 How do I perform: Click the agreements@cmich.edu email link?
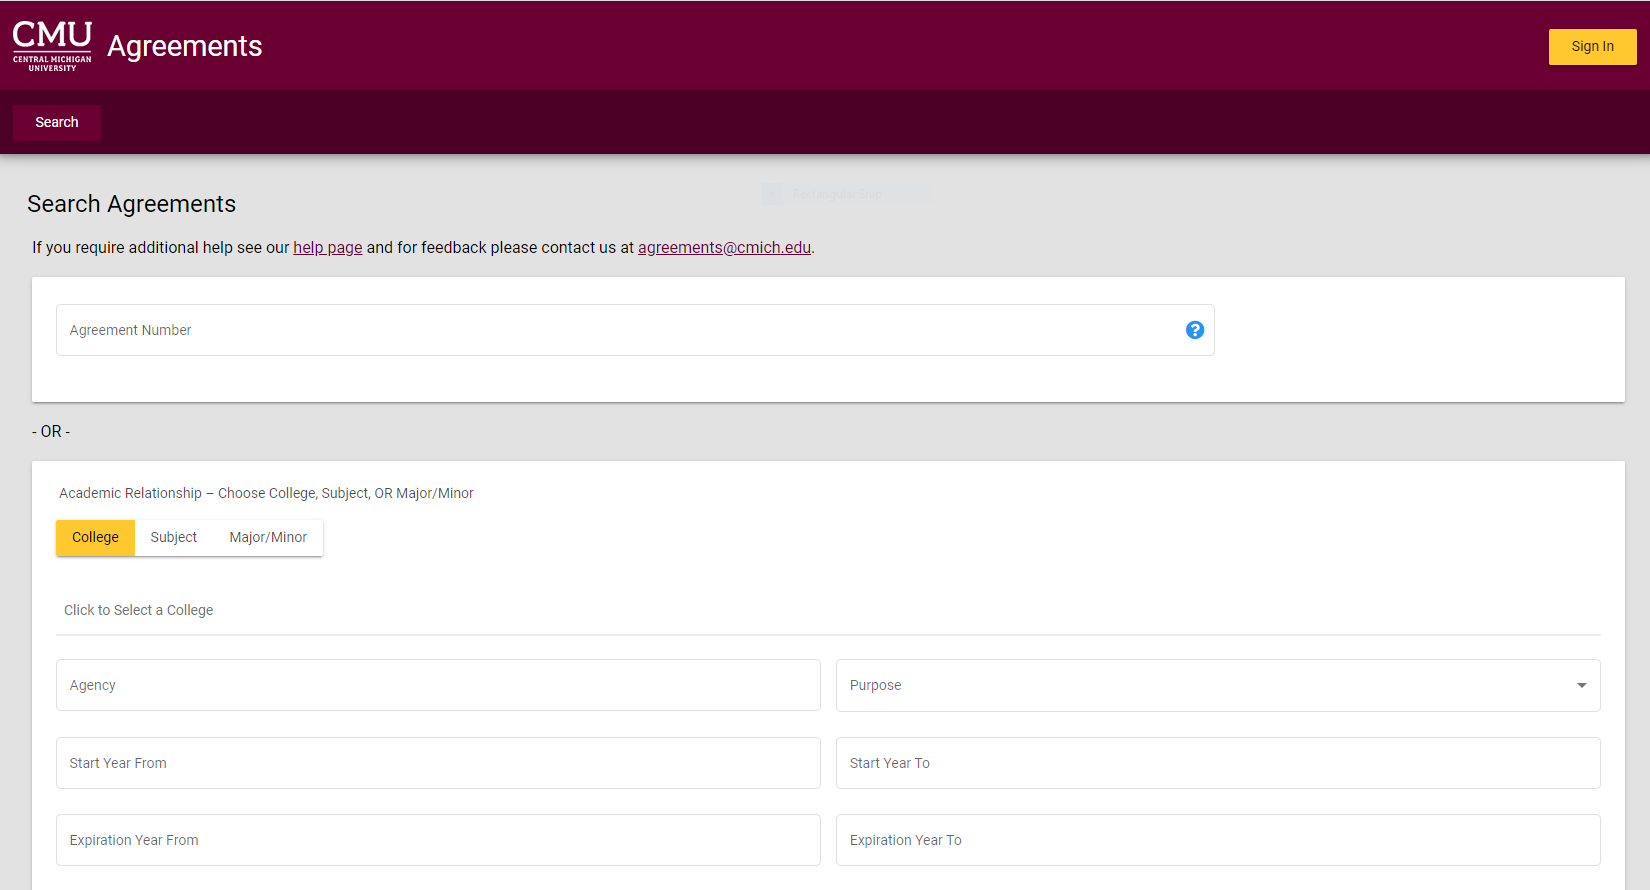pyautogui.click(x=724, y=248)
